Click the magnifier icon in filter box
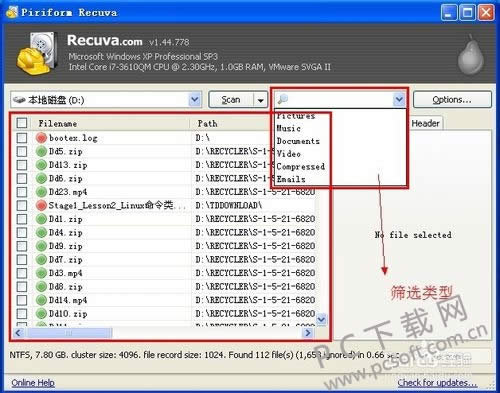Viewport: 500px width, 393px height. pos(282,99)
